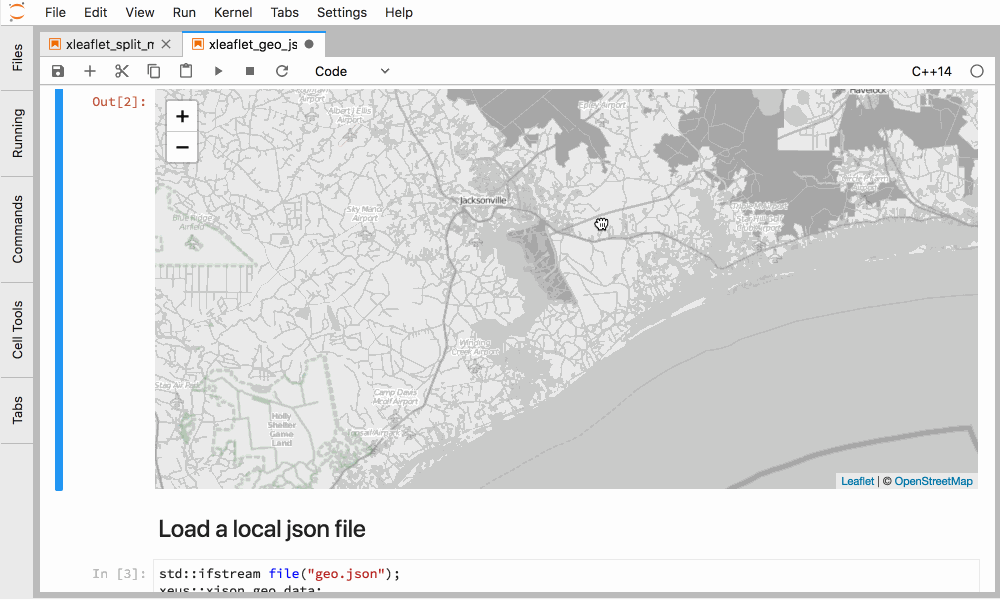Screen dimensions: 1000x600
Task: Collapse cell using the blue collapser bar
Action: [x=59, y=289]
